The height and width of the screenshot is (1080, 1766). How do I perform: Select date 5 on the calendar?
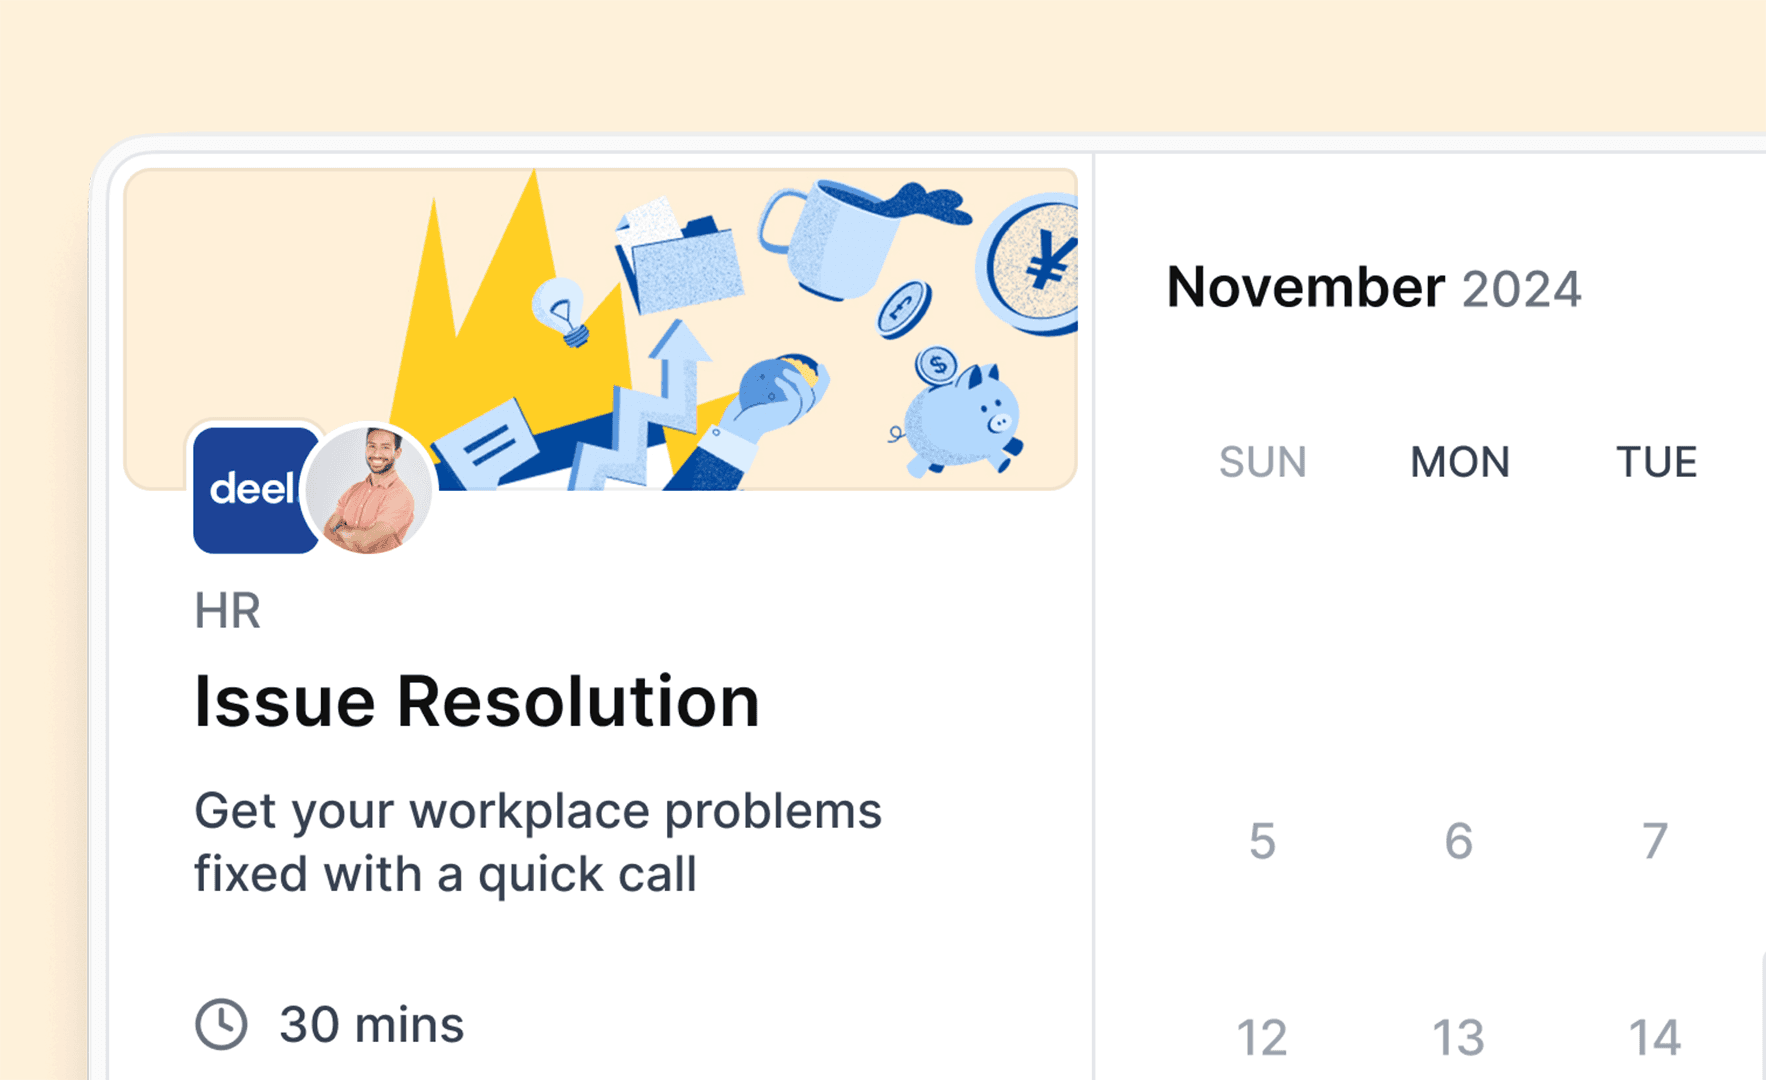[1262, 840]
